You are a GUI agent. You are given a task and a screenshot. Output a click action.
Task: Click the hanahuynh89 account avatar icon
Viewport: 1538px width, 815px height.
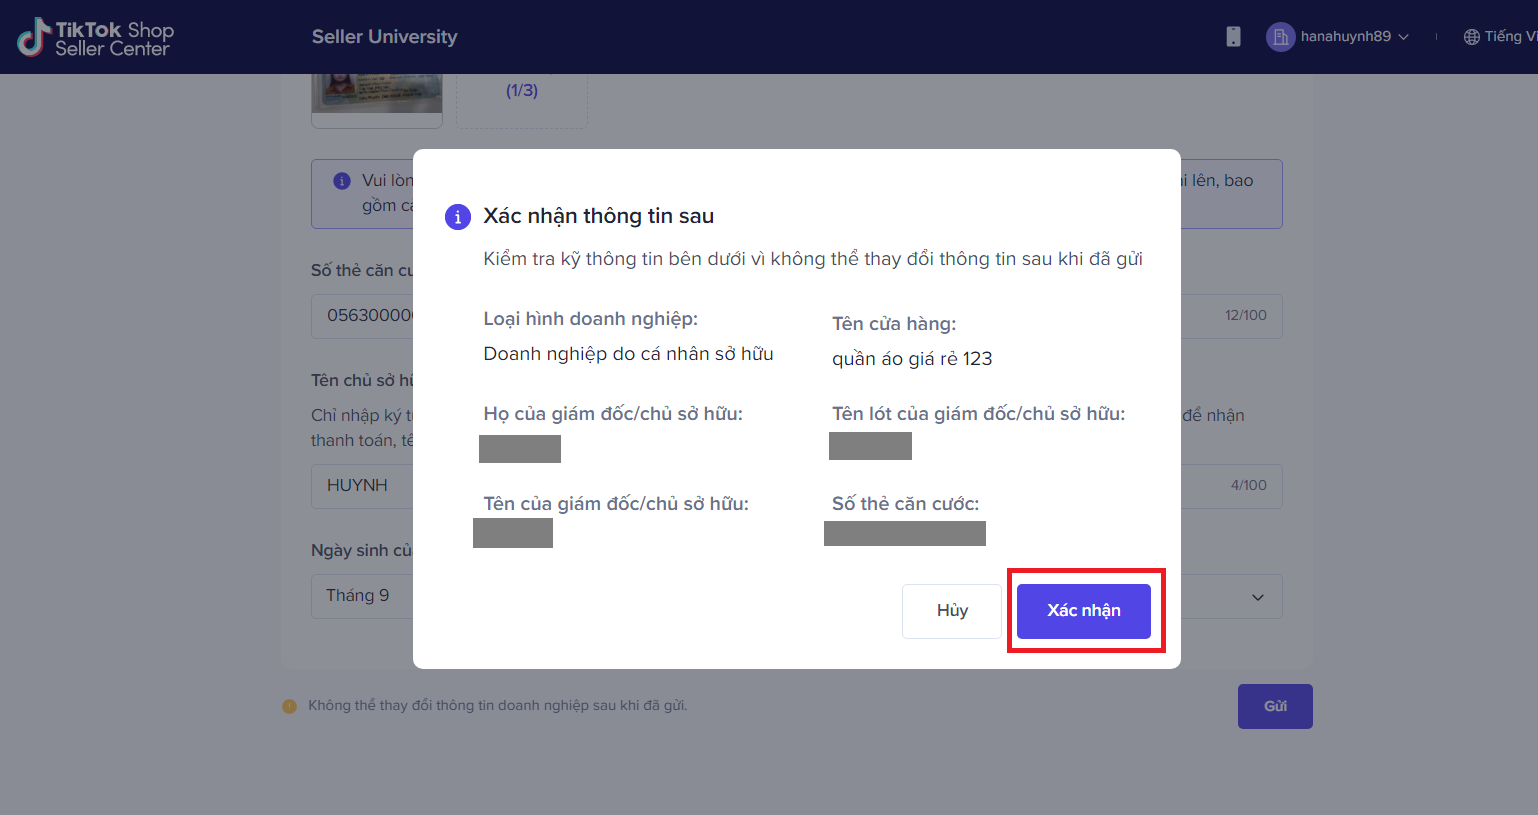(x=1280, y=37)
